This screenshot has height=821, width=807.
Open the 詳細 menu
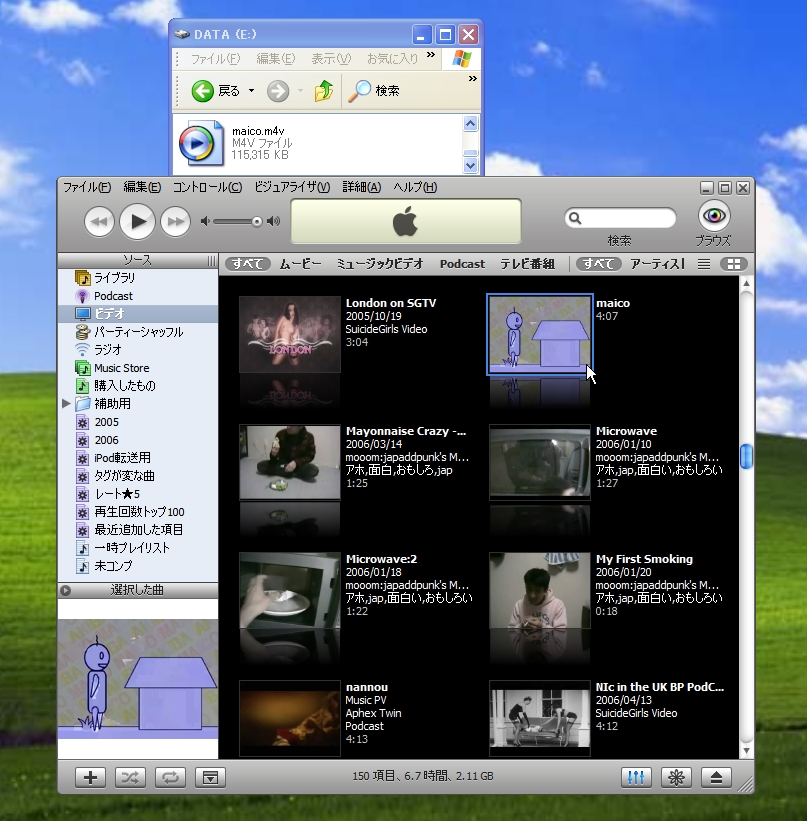362,187
